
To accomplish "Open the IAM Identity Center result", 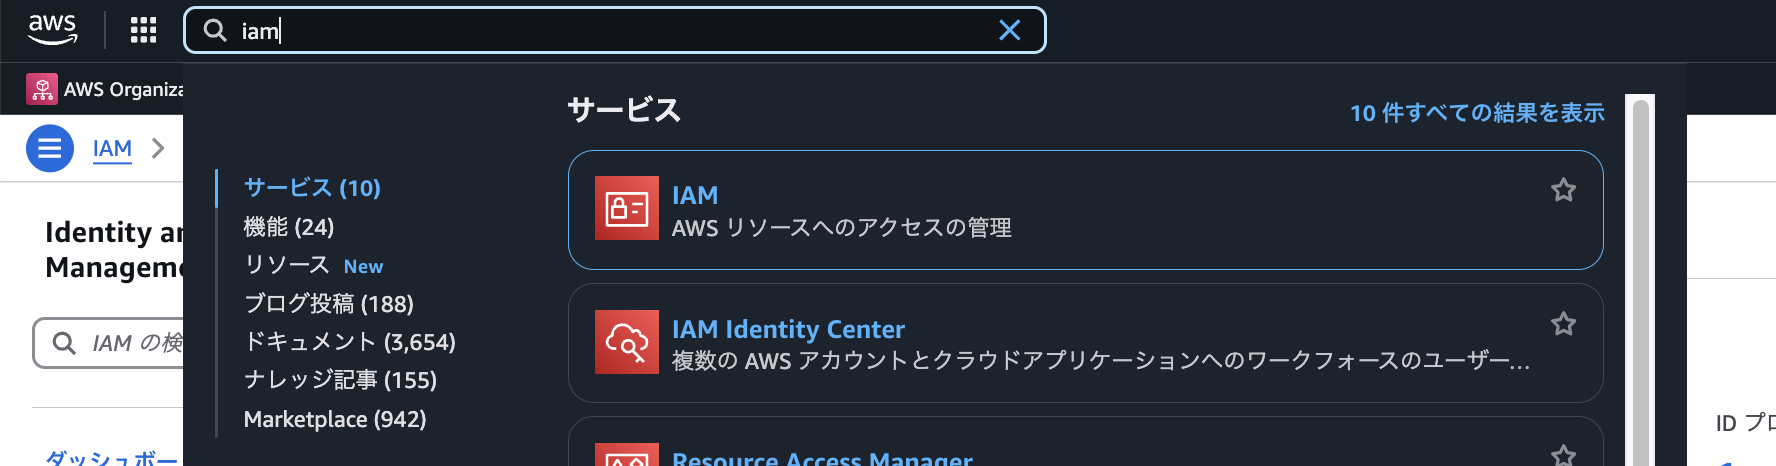I will pyautogui.click(x=788, y=329).
